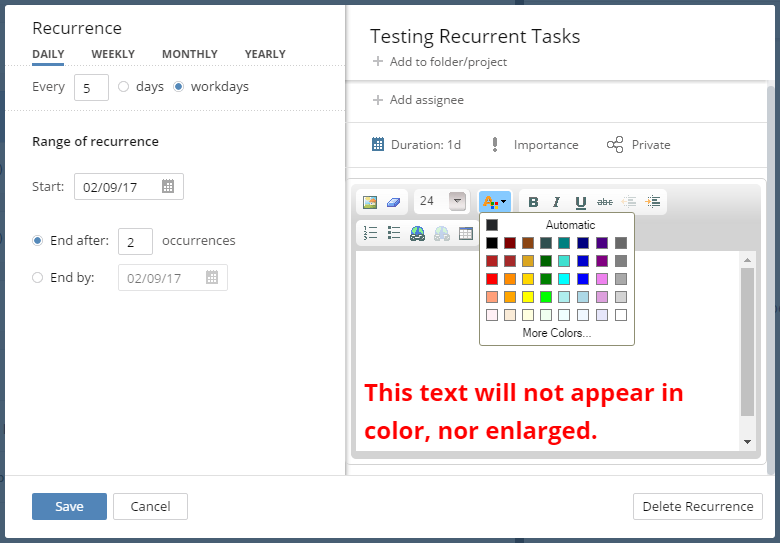Screen dimensions: 780x543
Task: Open the Start date calendar picker
Action: click(168, 187)
